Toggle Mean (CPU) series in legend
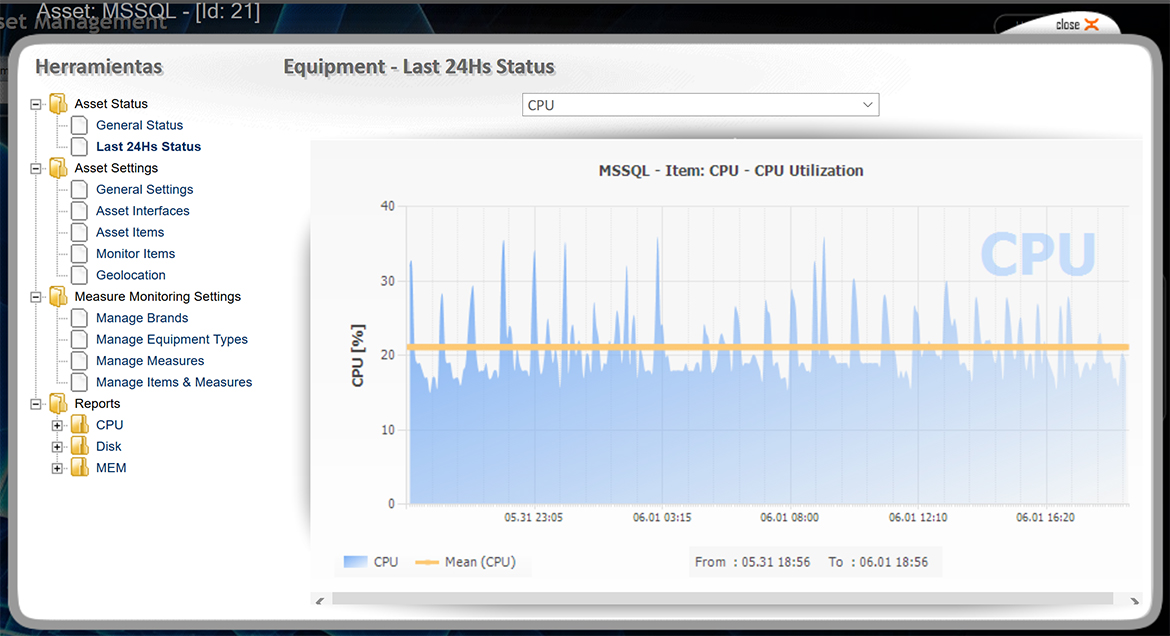The image size is (1170, 636). [466, 562]
